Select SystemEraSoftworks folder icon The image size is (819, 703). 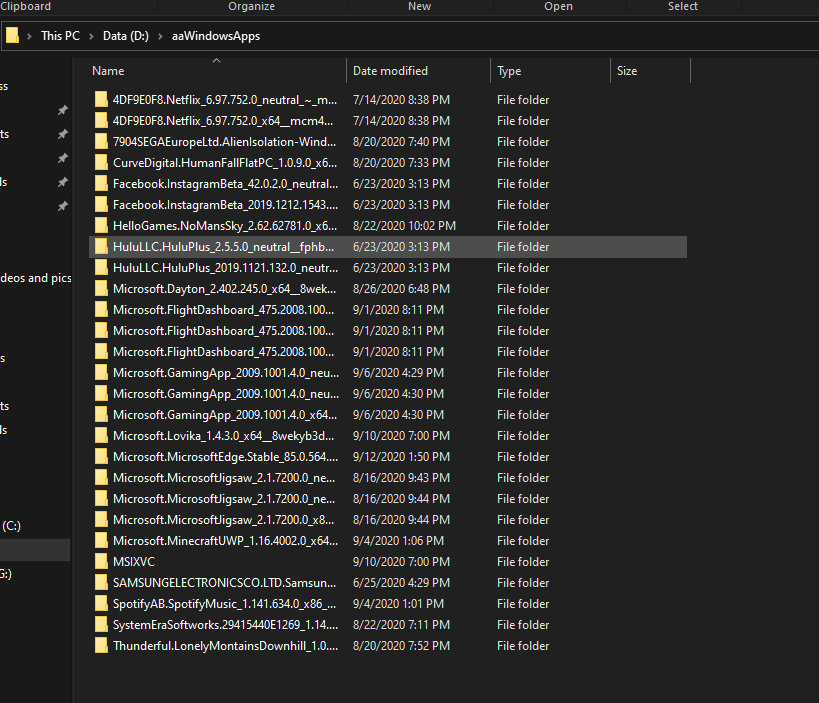[x=101, y=625]
